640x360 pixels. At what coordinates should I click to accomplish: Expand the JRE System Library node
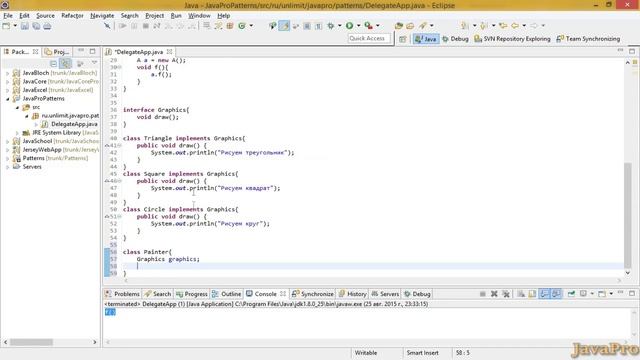[x=17, y=133]
